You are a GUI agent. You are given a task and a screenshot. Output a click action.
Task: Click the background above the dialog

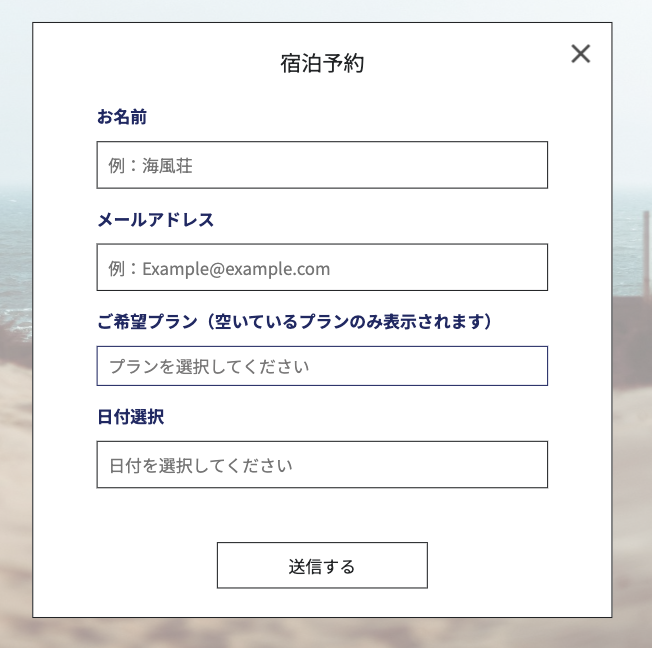pyautogui.click(x=322, y=10)
